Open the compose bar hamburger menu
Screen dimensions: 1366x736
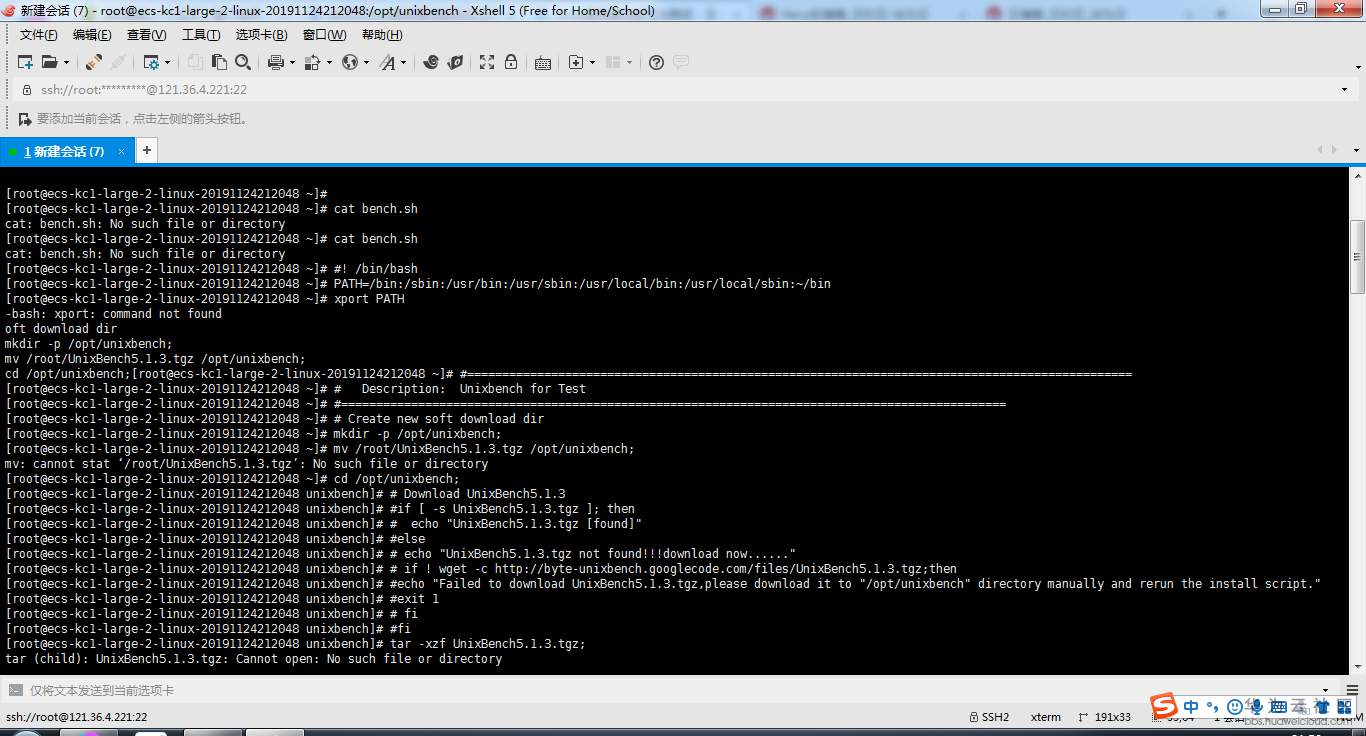point(1351,690)
